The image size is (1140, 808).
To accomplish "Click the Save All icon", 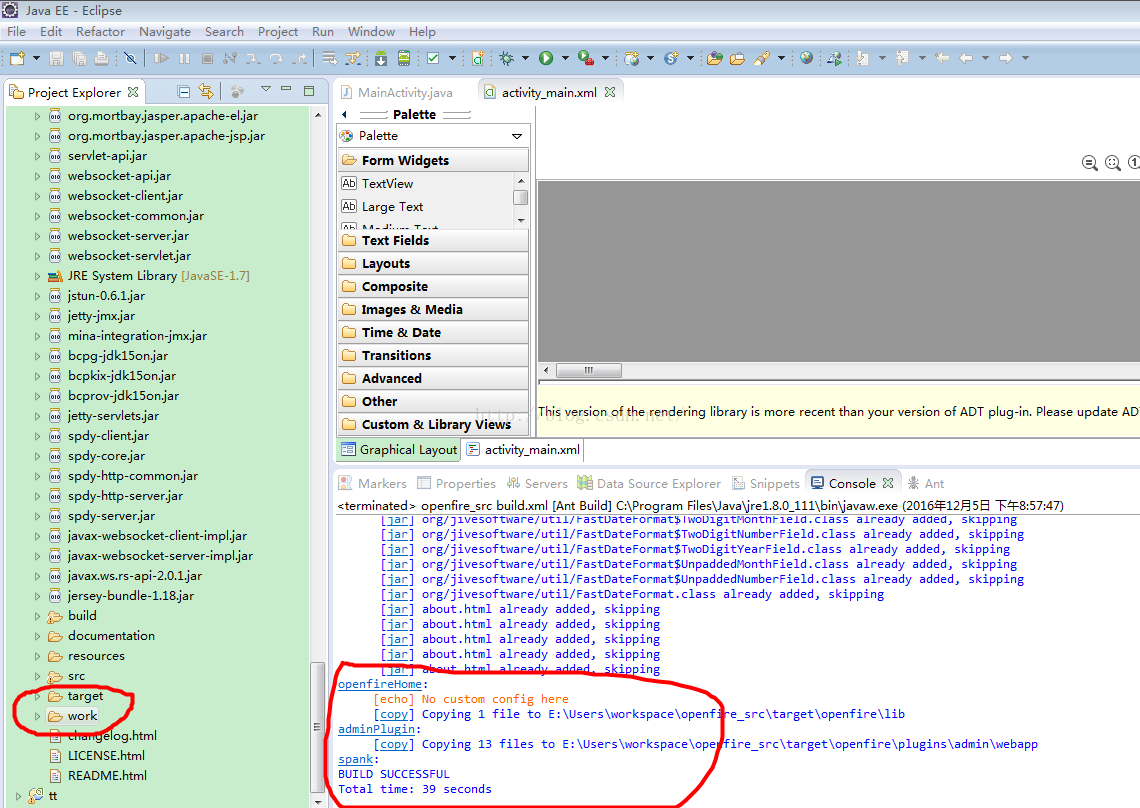I will tap(79, 58).
